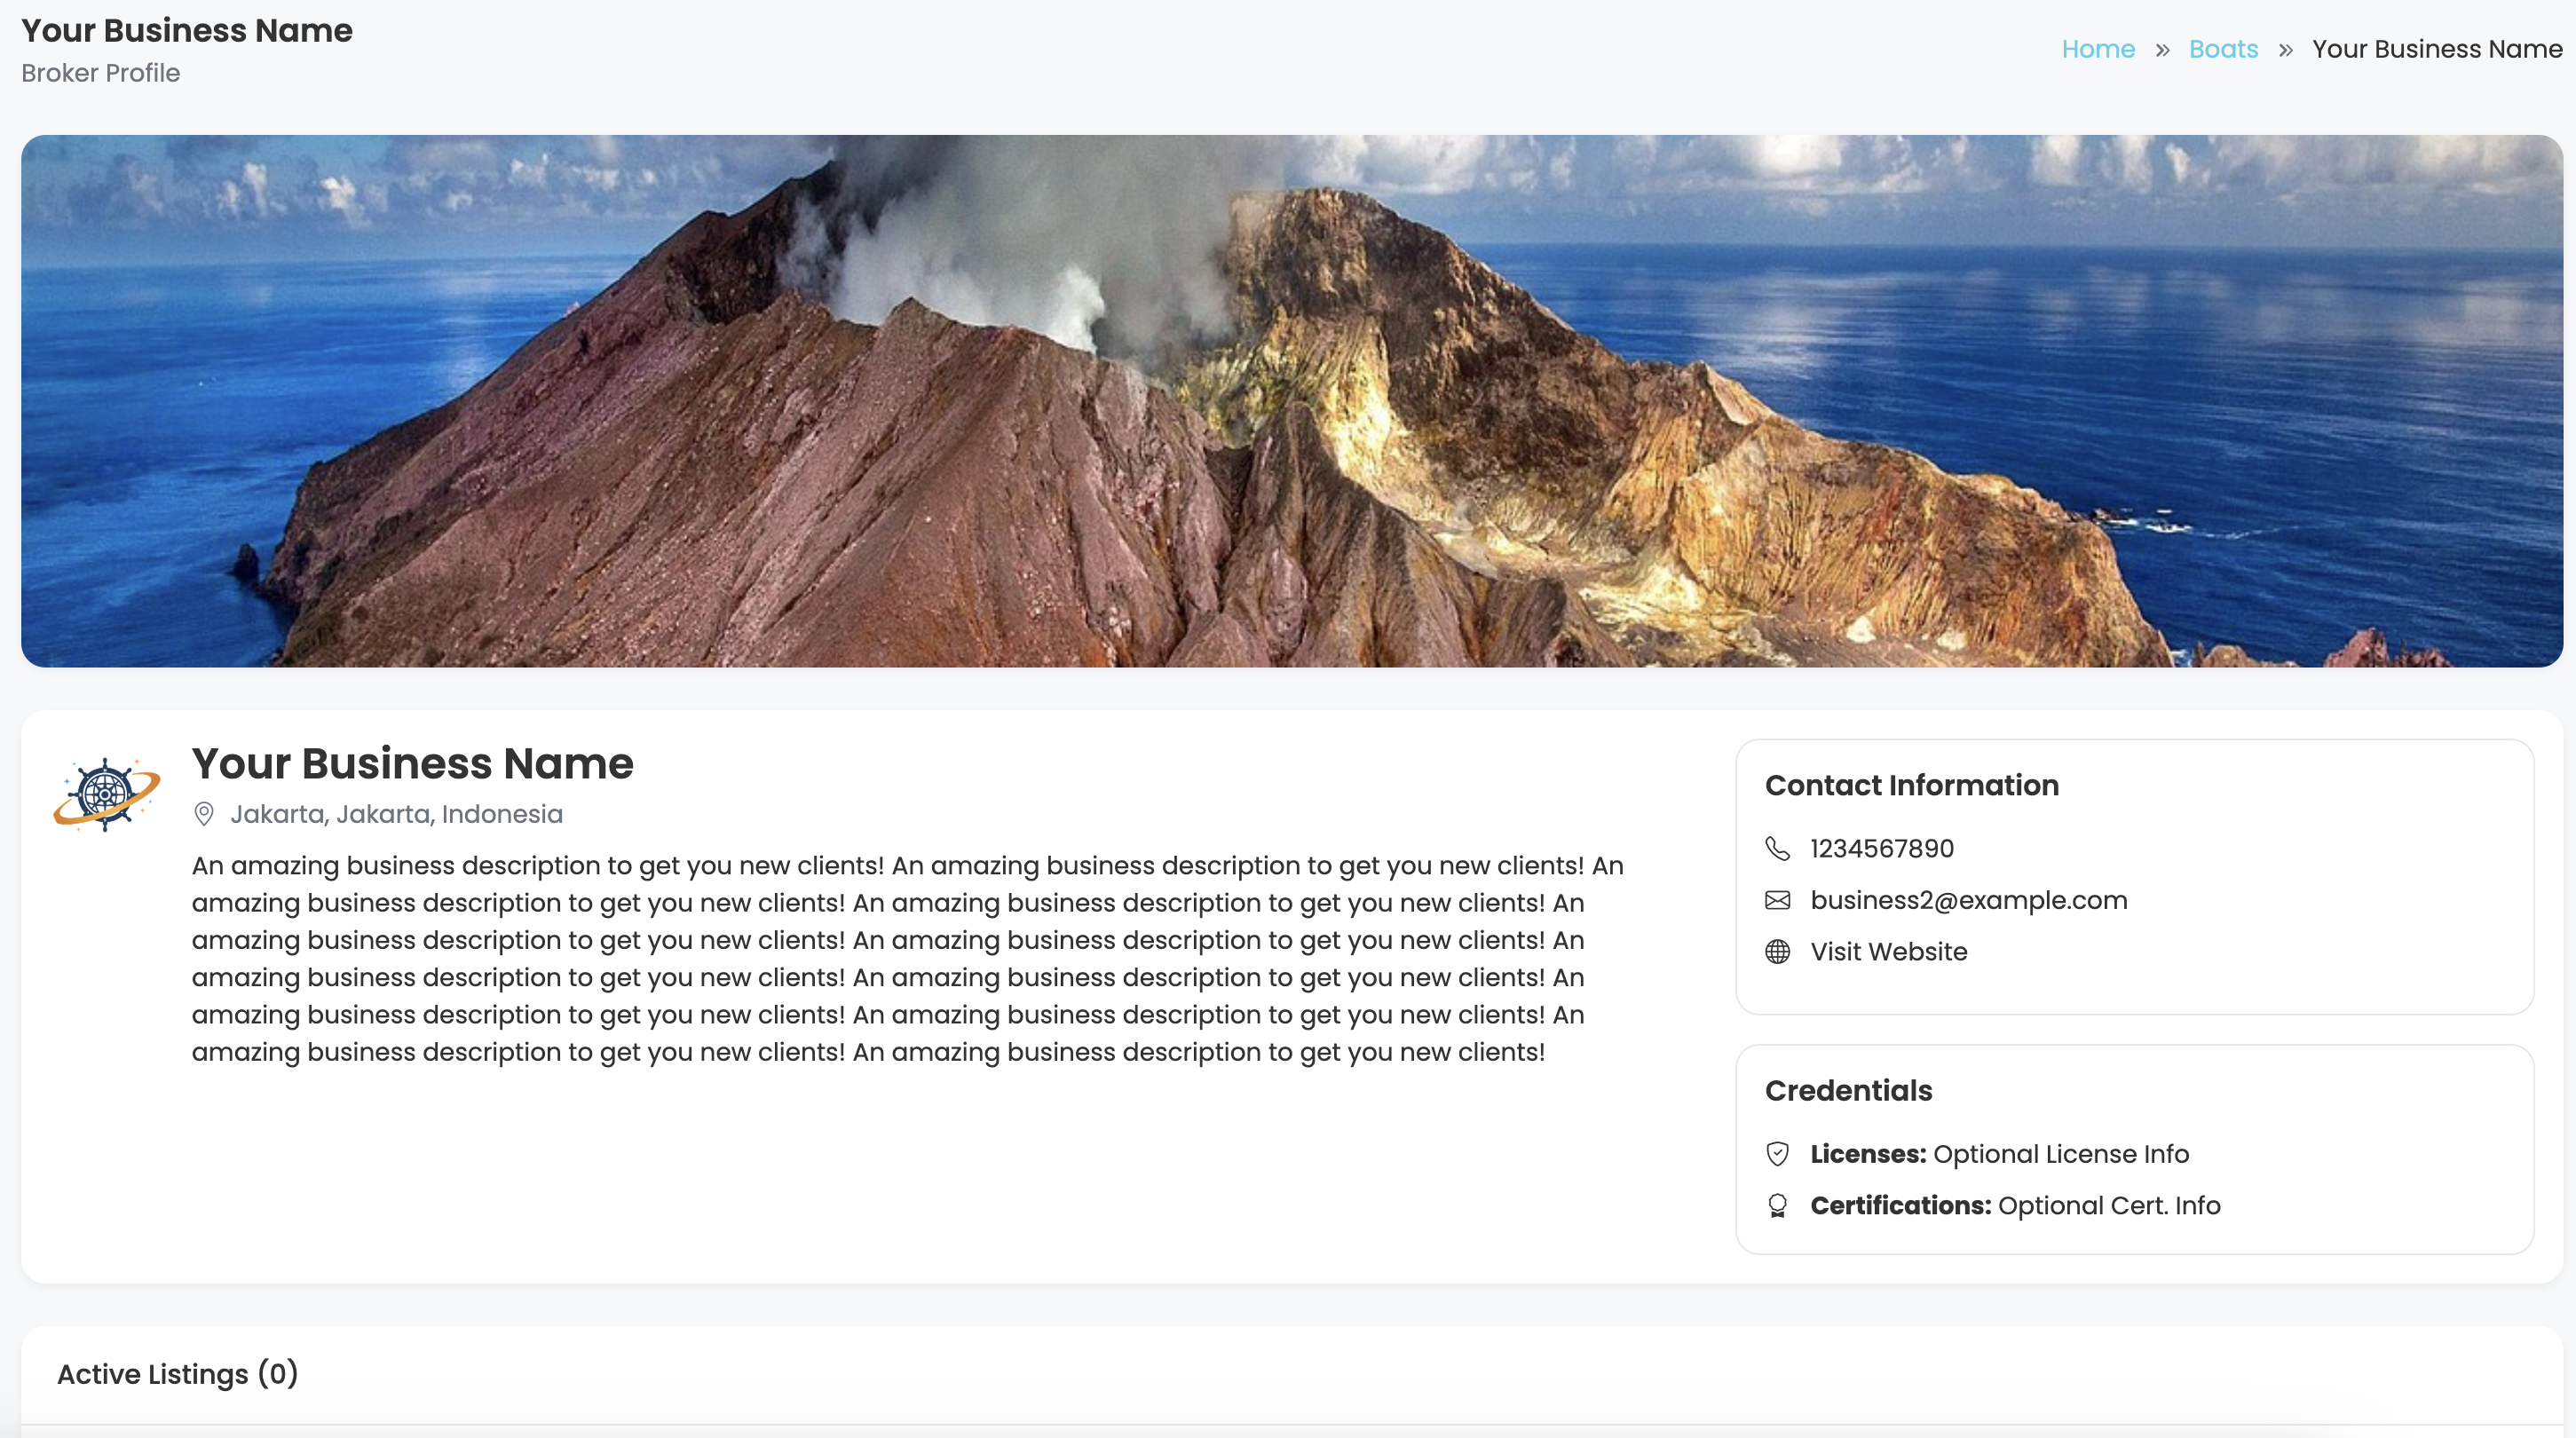Screen dimensions: 2576x1438
Task: Click the Active Listings (0) heading
Action: point(178,1374)
